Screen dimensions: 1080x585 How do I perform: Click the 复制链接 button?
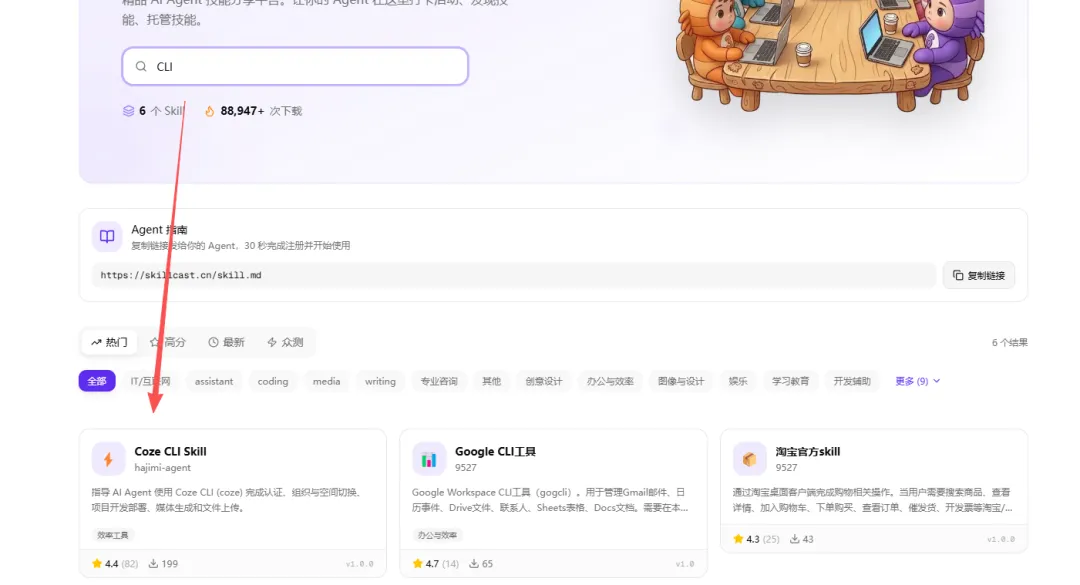click(x=978, y=275)
